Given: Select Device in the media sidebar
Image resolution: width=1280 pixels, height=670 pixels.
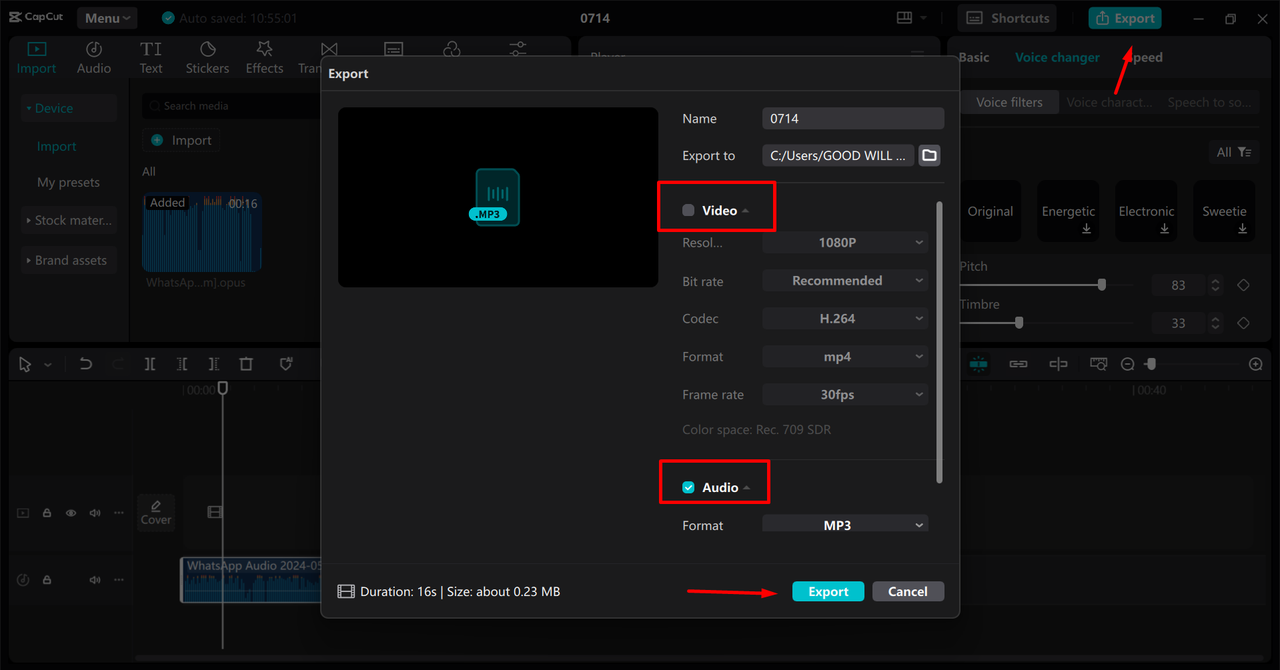Looking at the screenshot, I should pos(69,108).
